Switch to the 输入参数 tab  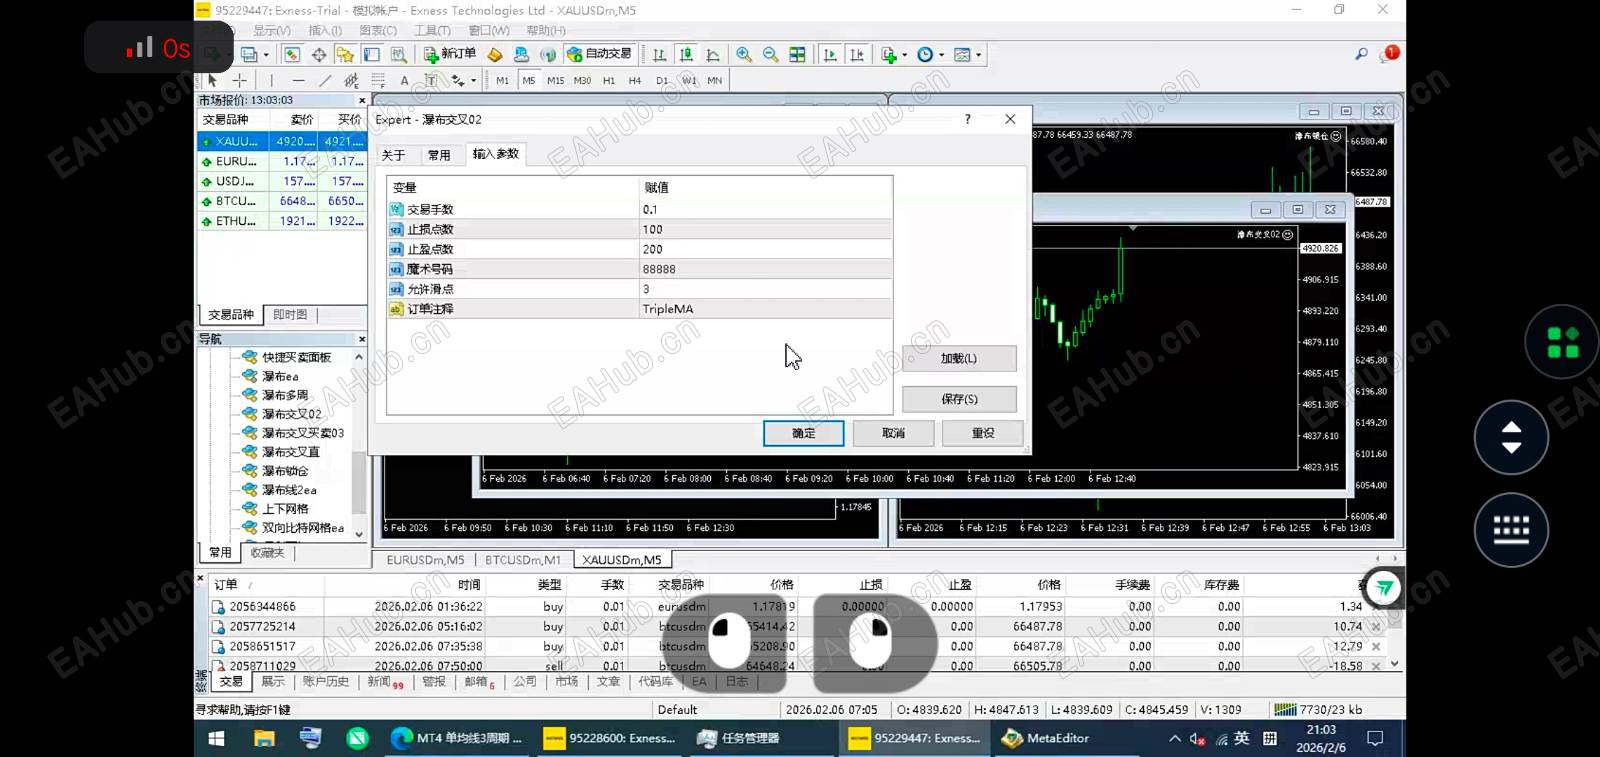(x=496, y=154)
